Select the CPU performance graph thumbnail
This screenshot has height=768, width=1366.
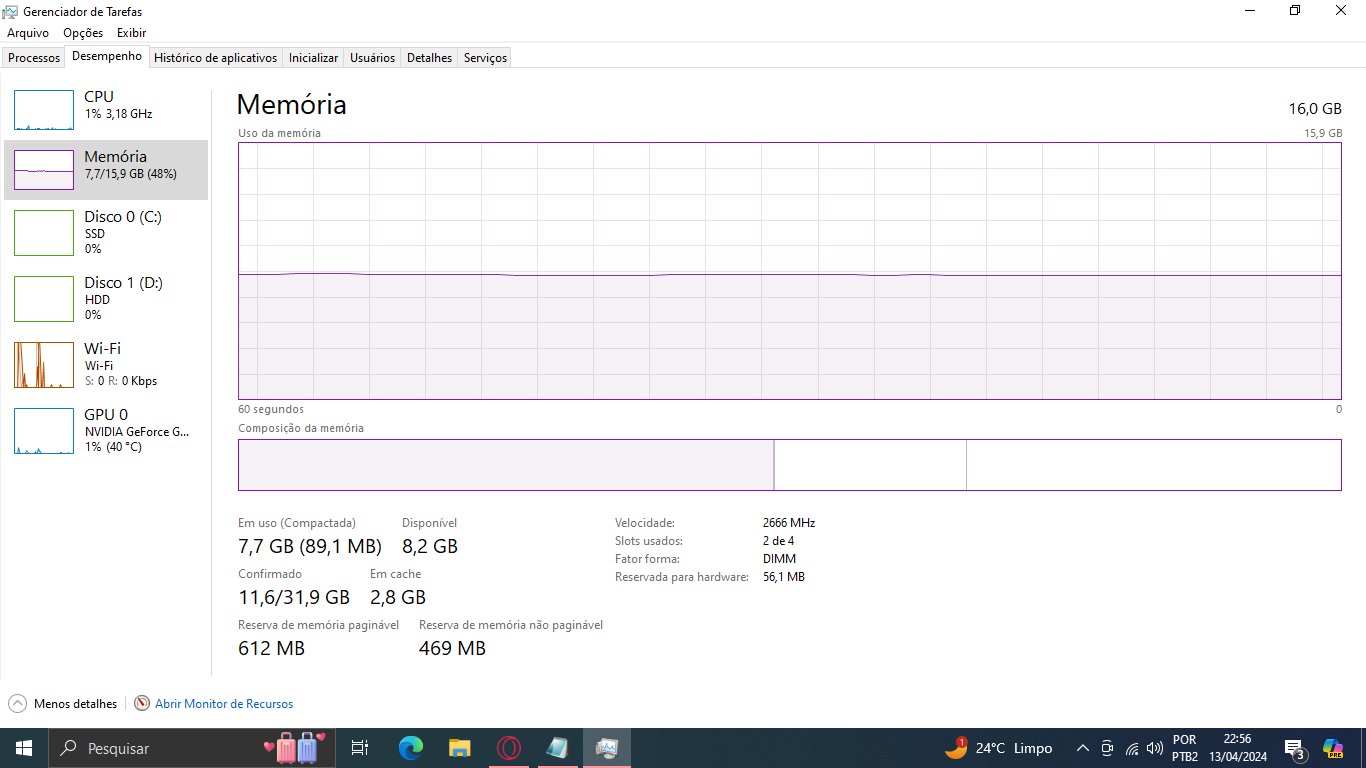coord(44,110)
